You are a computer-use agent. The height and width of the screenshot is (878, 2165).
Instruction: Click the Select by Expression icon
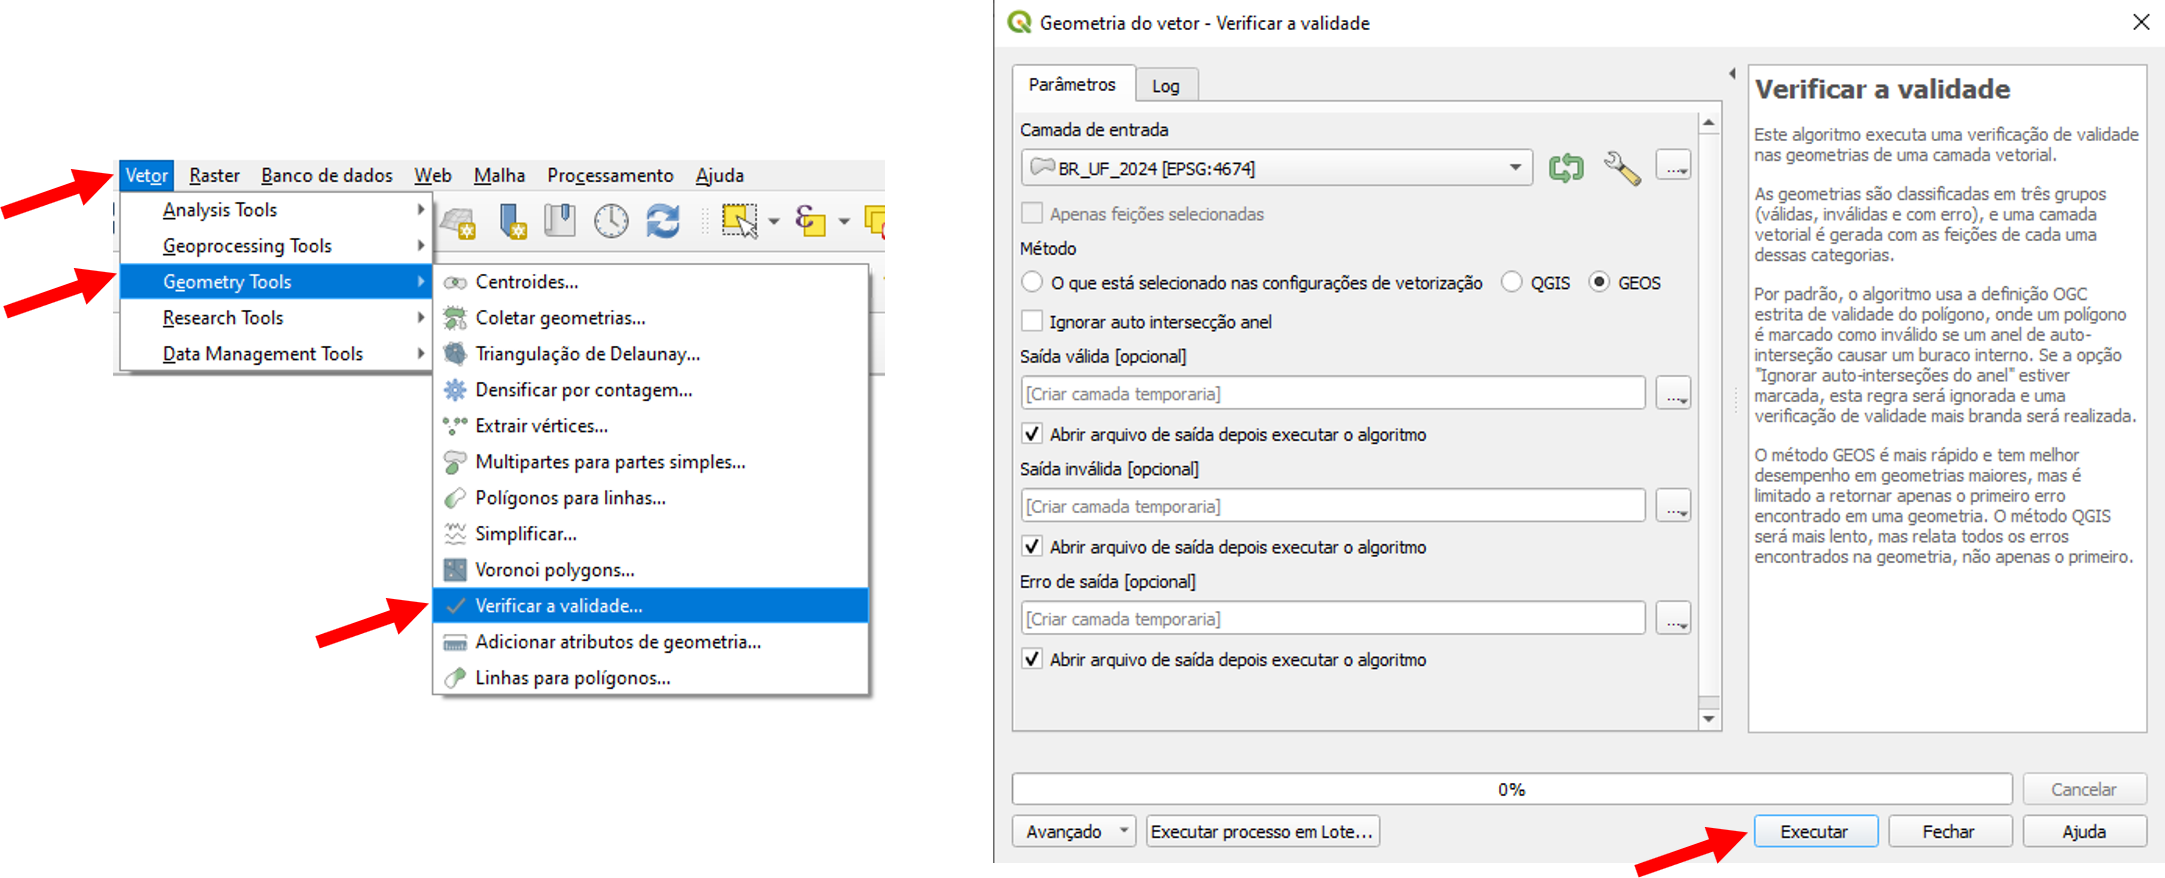(x=810, y=220)
